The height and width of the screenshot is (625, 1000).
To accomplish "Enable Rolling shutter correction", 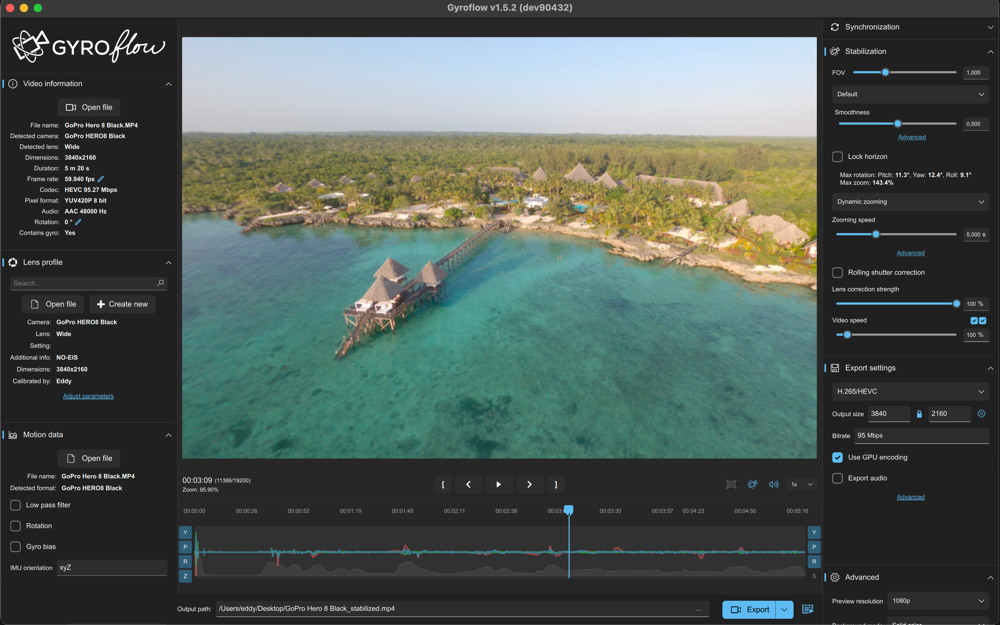I will pos(838,272).
